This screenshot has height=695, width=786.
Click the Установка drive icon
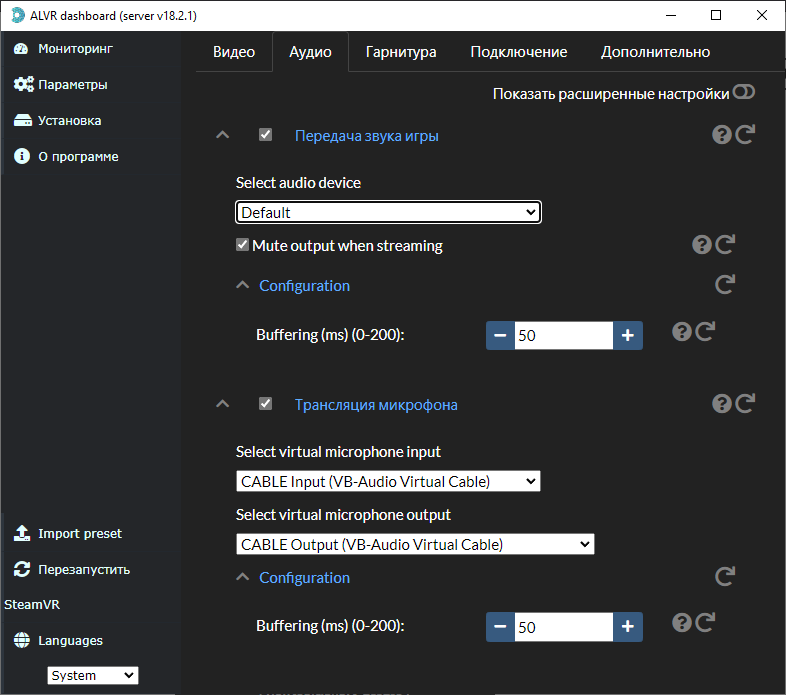pos(23,120)
